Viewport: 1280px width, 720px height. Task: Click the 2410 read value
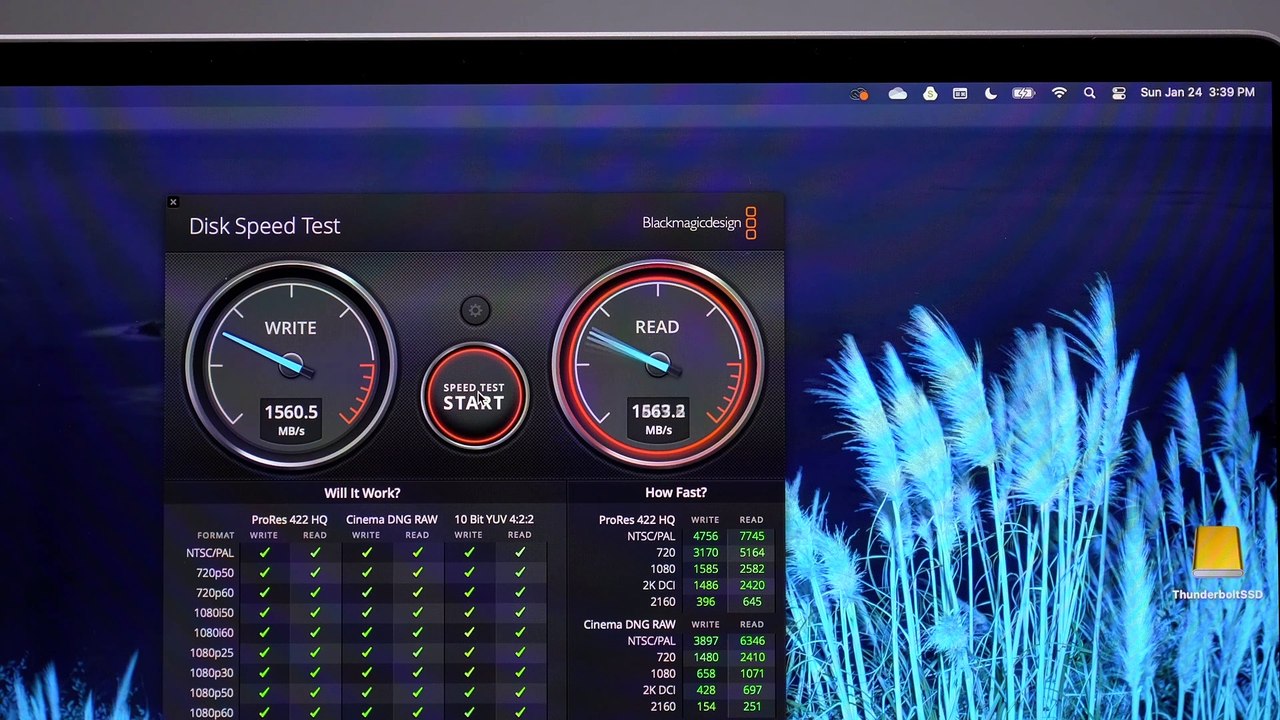[752, 657]
